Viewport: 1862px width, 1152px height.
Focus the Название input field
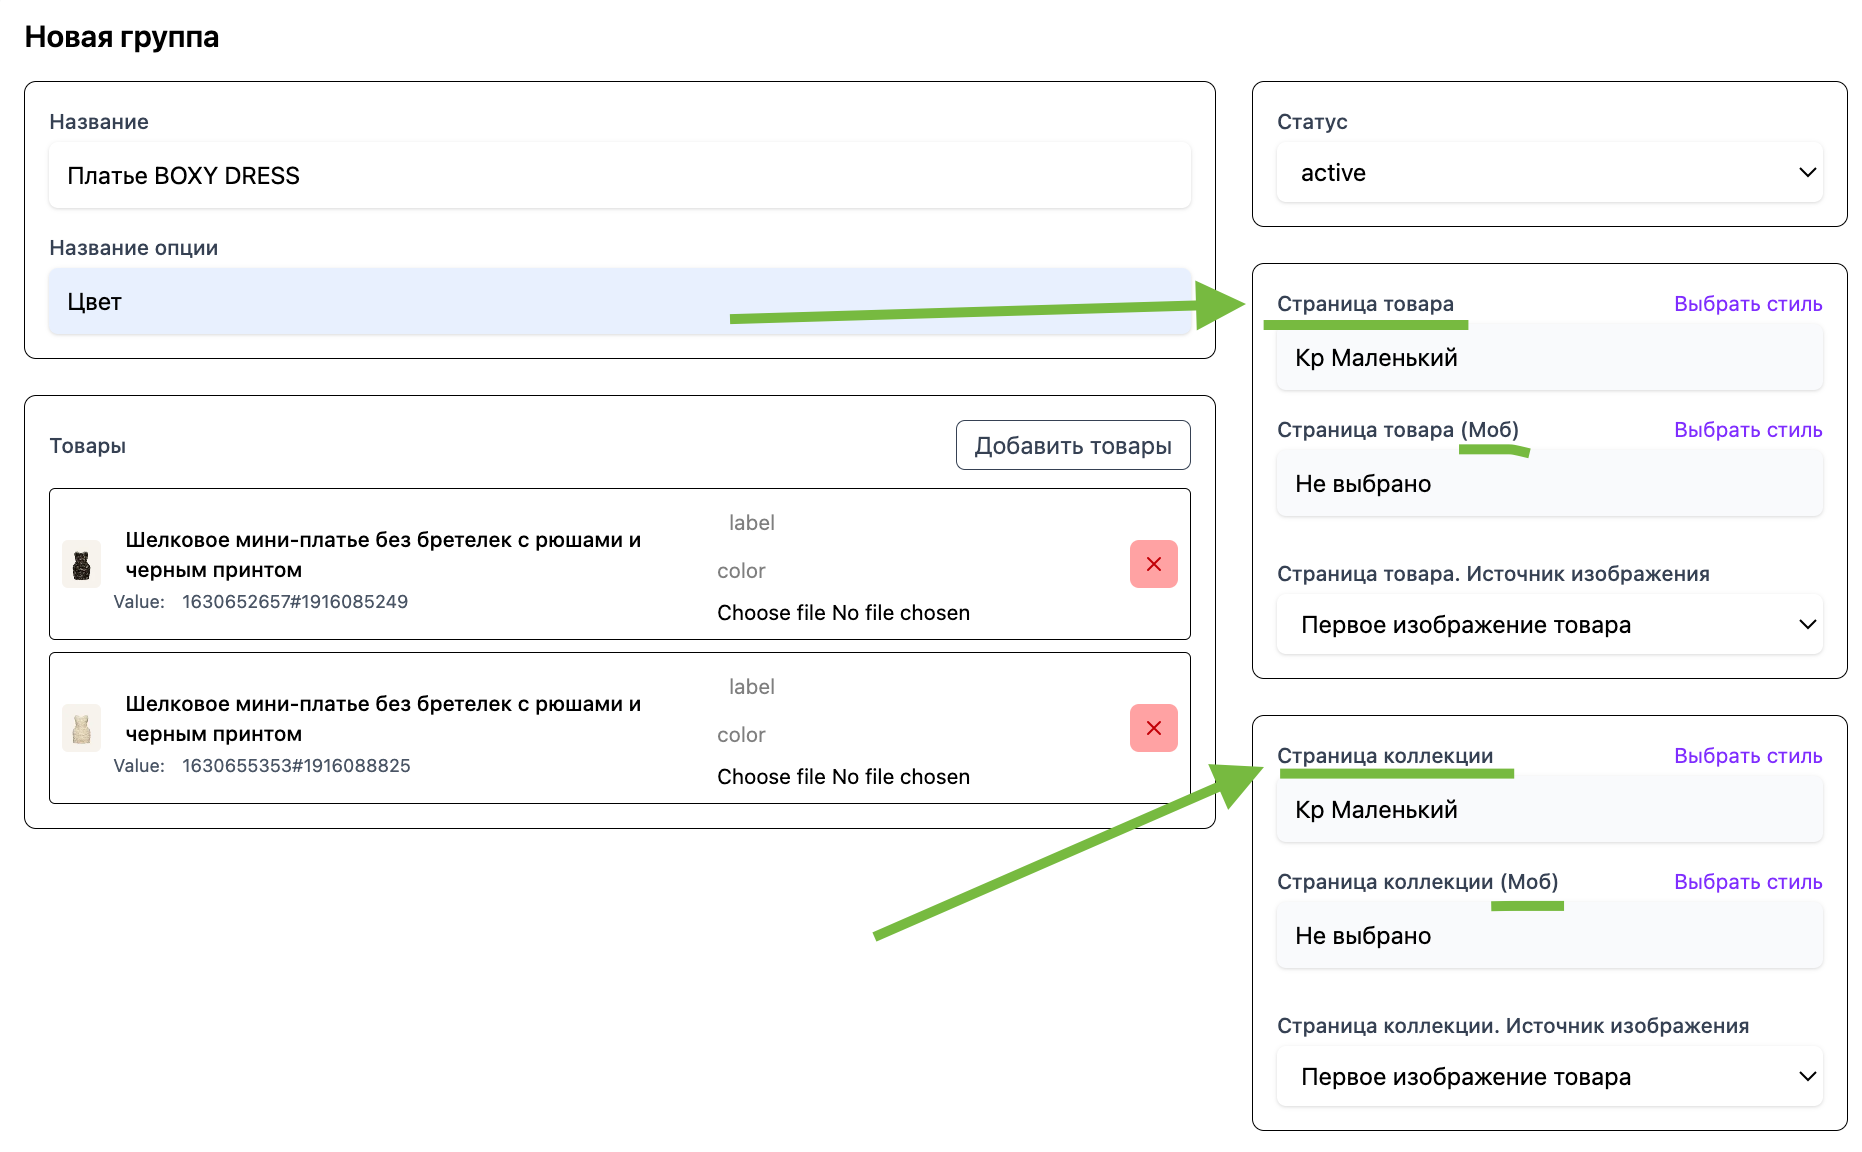(619, 176)
